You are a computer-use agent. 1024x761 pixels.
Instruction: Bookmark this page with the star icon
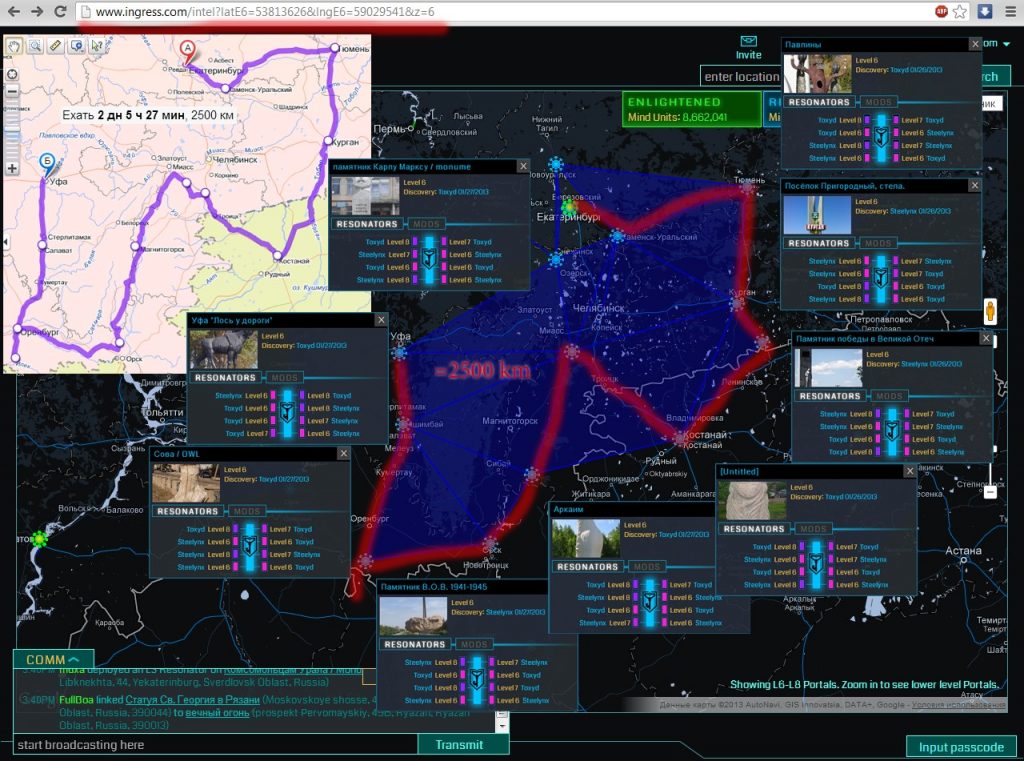(960, 11)
